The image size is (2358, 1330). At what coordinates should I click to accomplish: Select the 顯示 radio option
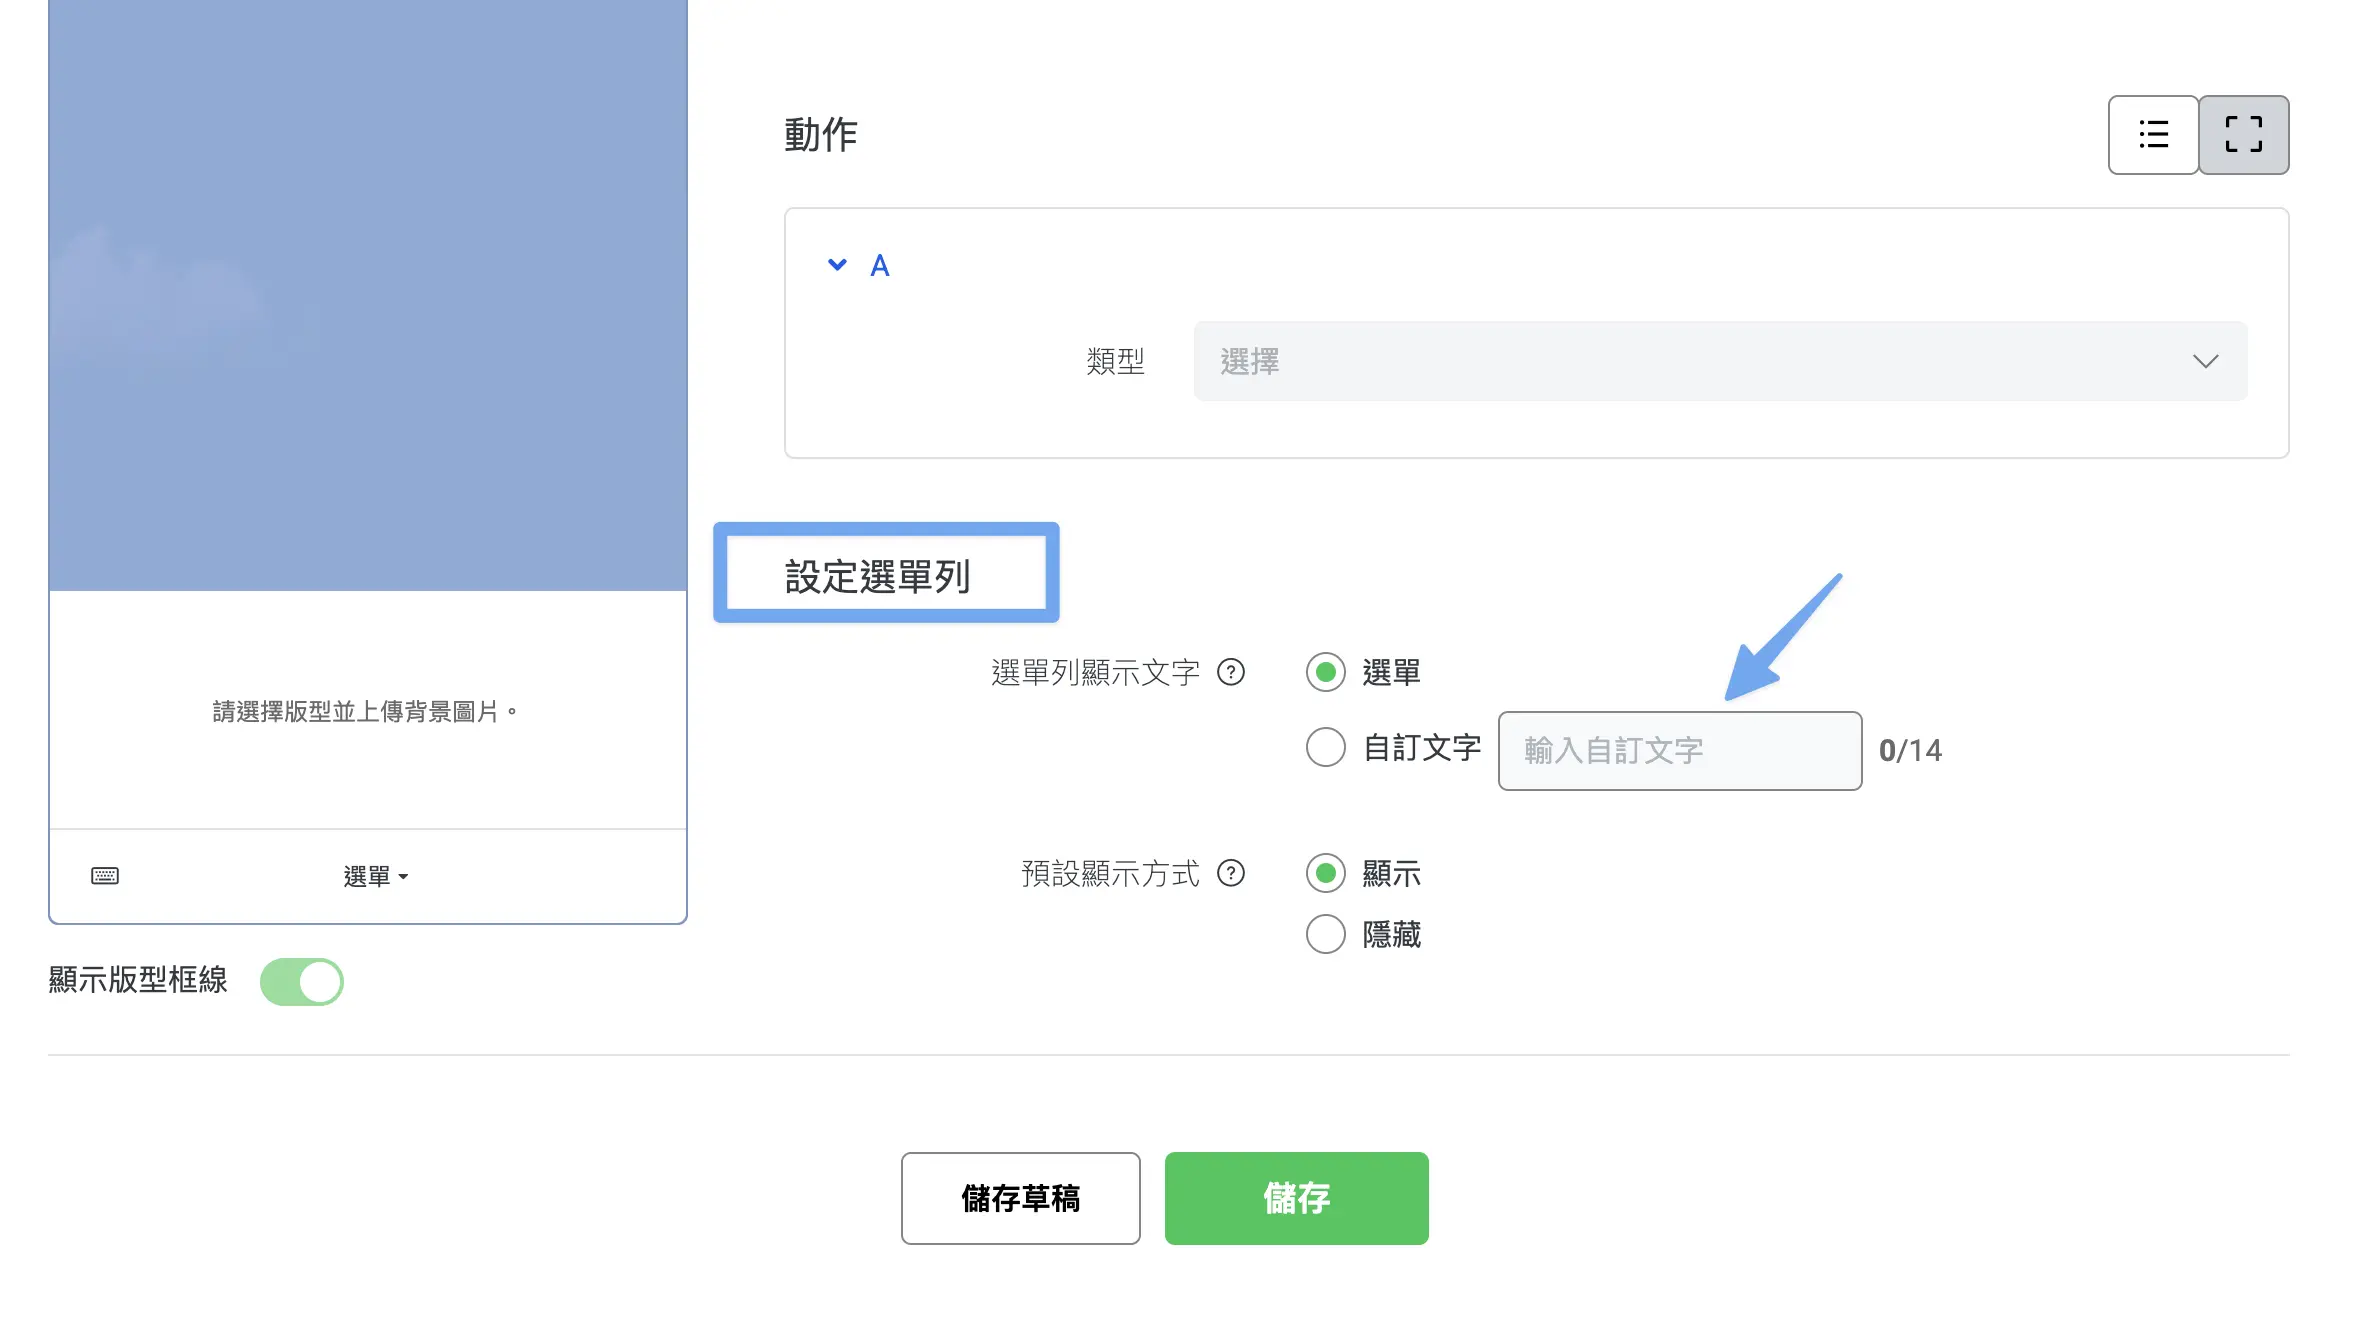point(1325,873)
